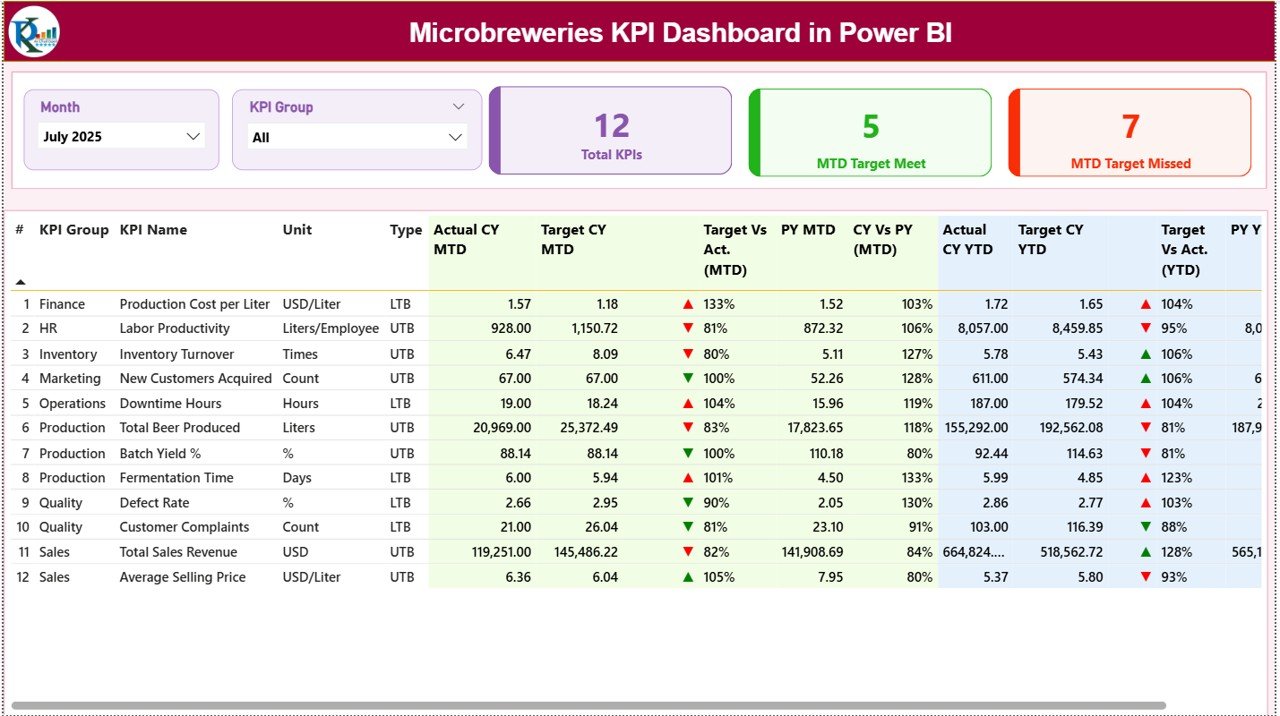
Task: Click red up arrow in Finance MTD row
Action: tap(688, 304)
